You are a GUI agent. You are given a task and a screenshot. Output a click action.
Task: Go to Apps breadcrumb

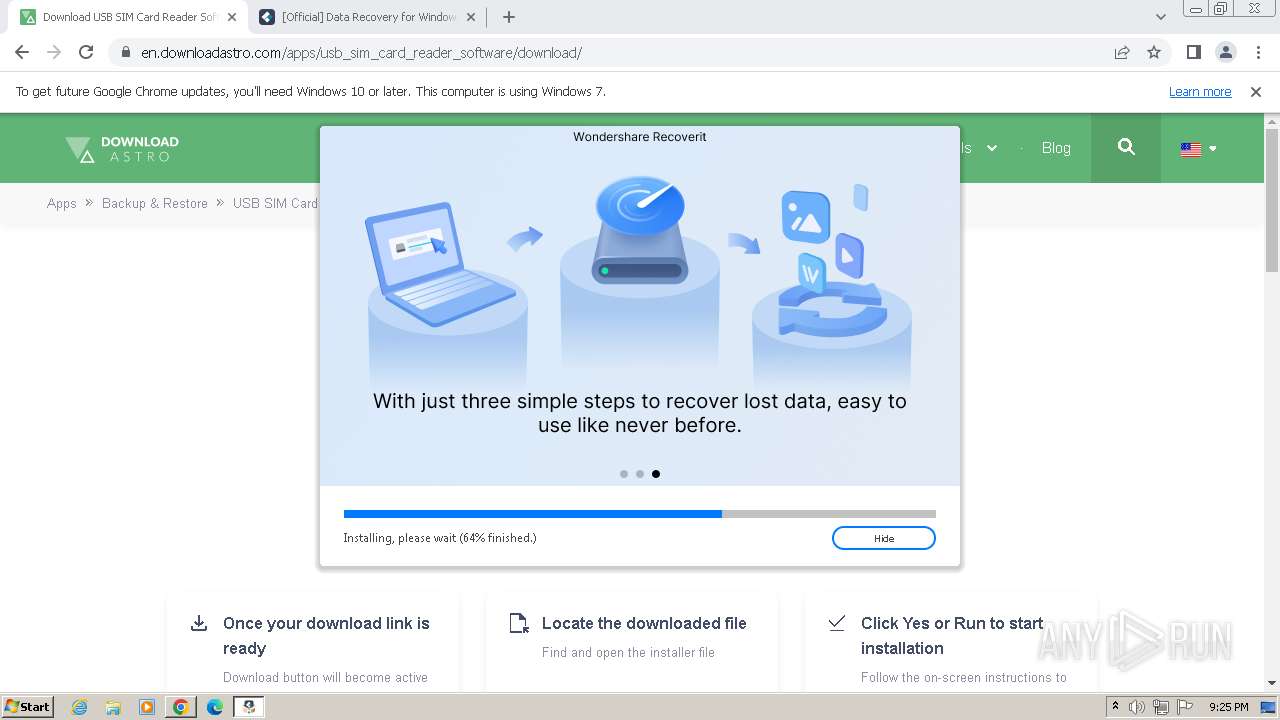pos(62,203)
